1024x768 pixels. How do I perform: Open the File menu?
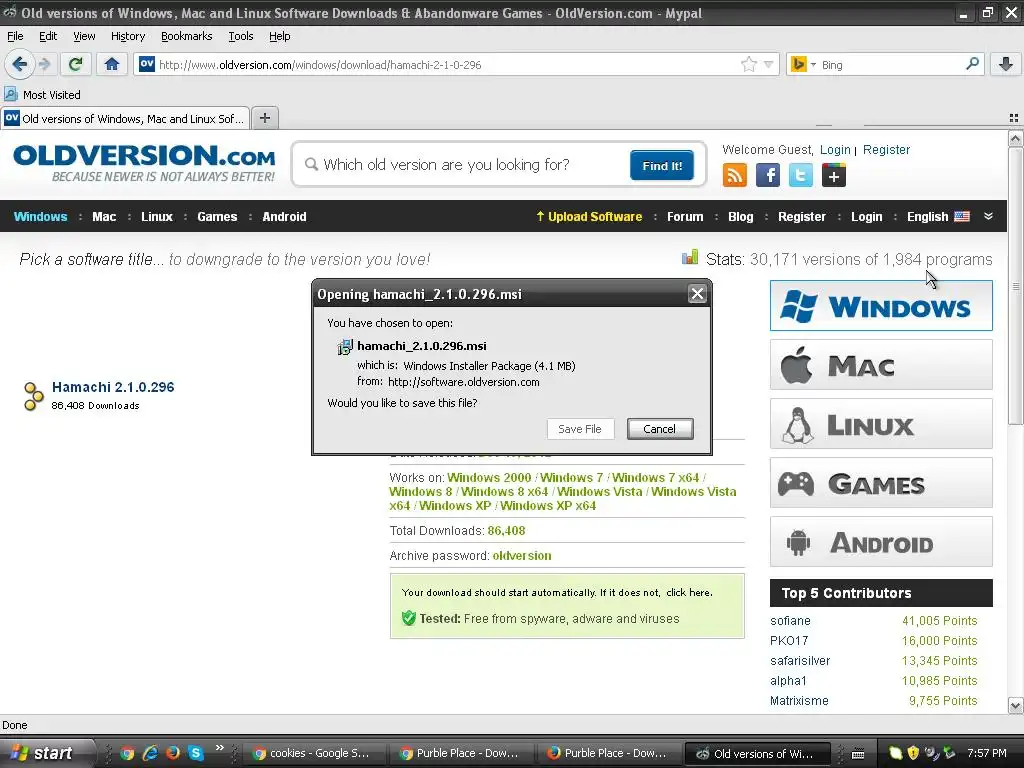[x=15, y=36]
